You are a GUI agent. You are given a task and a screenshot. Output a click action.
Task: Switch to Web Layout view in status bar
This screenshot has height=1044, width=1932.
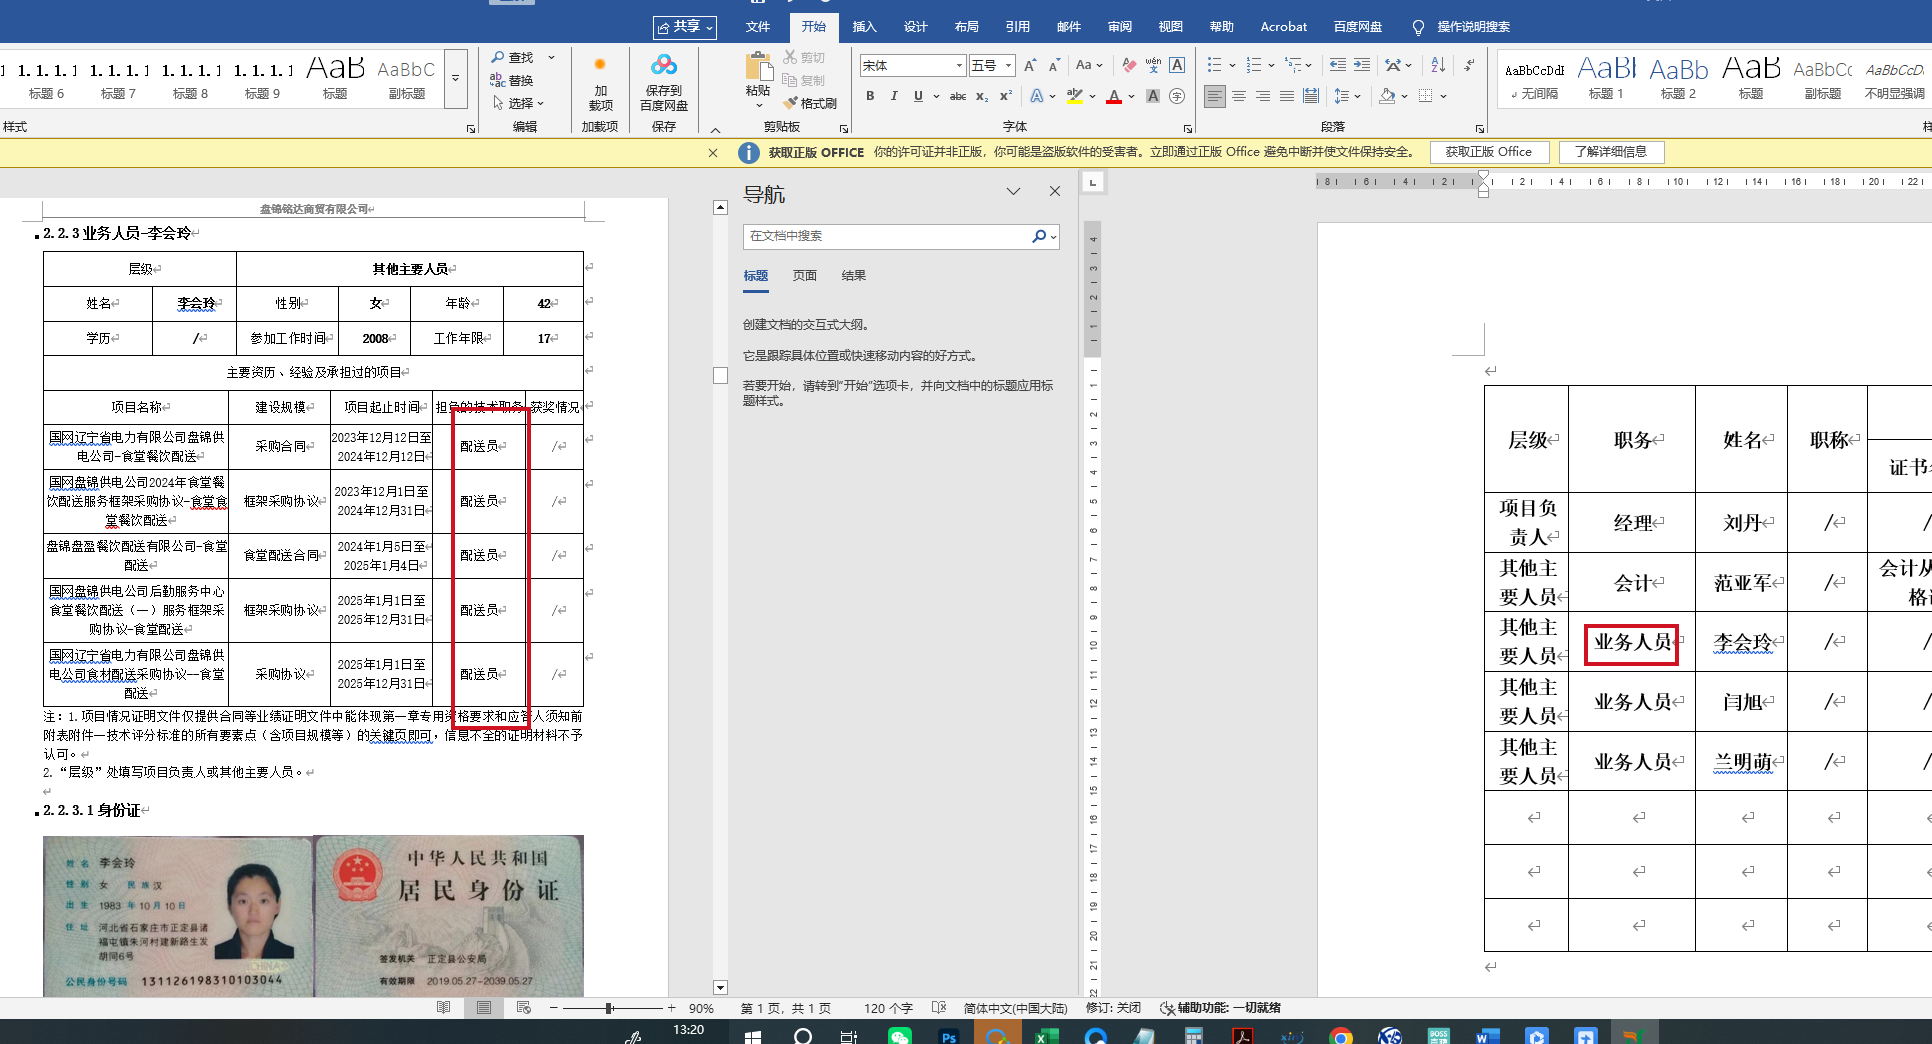(x=524, y=1008)
